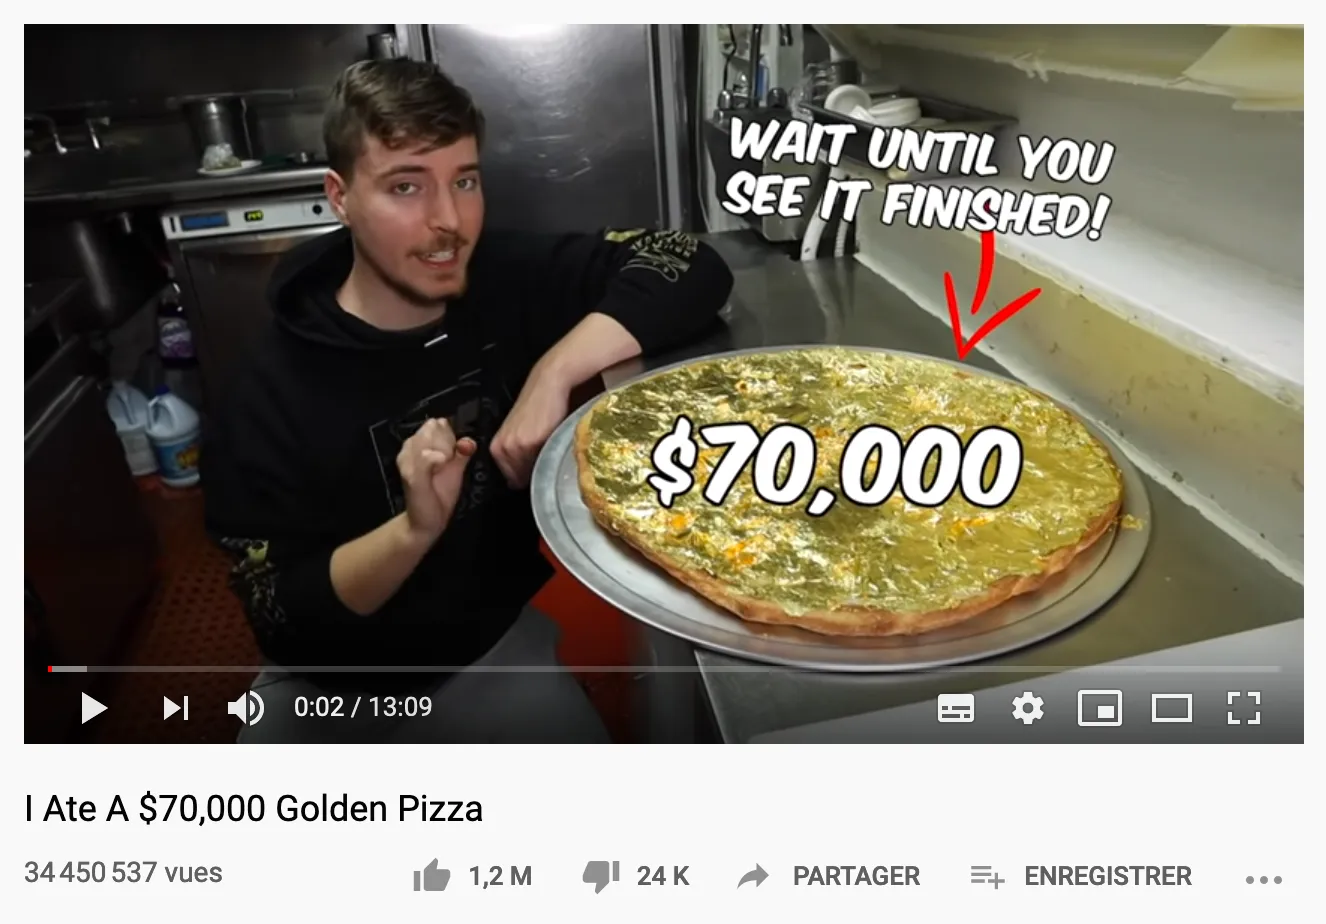Toggle subtitles on the video
The height and width of the screenshot is (924, 1326).
(x=955, y=709)
